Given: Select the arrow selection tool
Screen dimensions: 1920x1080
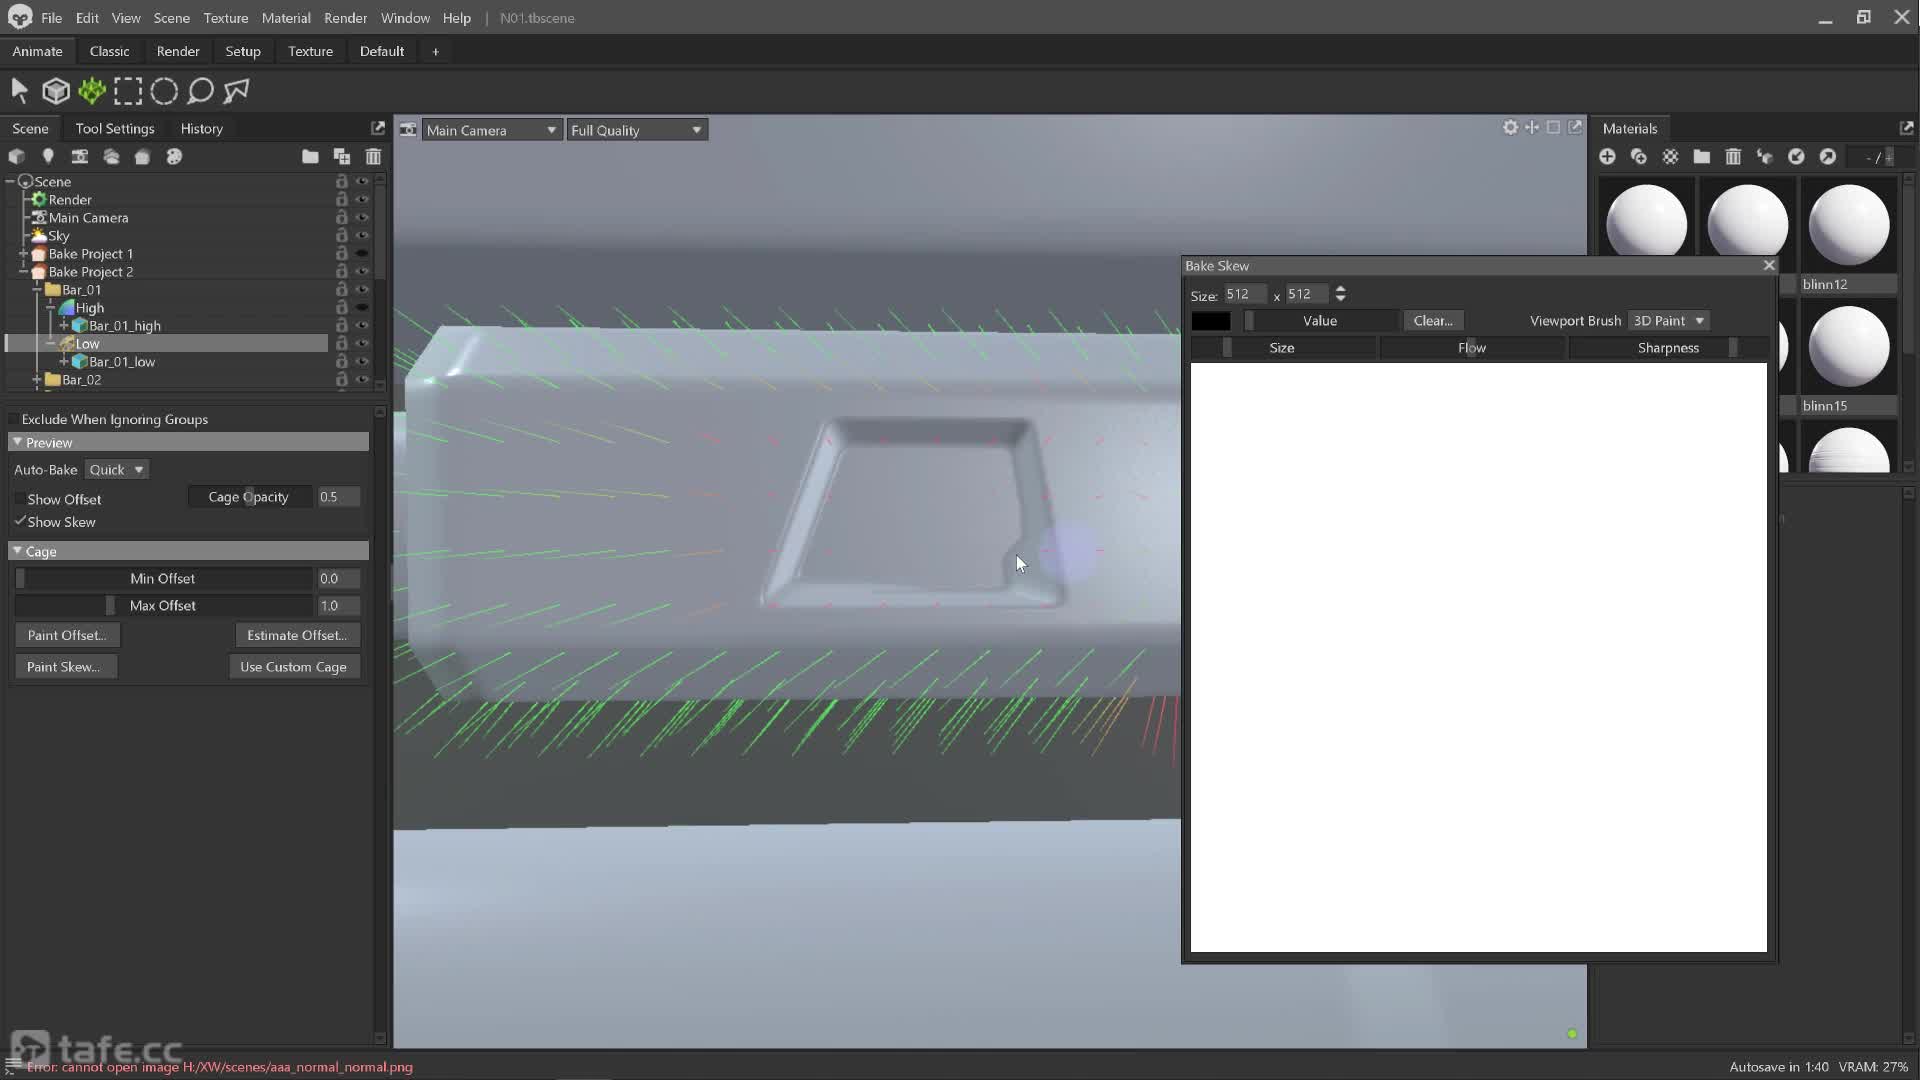Looking at the screenshot, I should pos(19,91).
